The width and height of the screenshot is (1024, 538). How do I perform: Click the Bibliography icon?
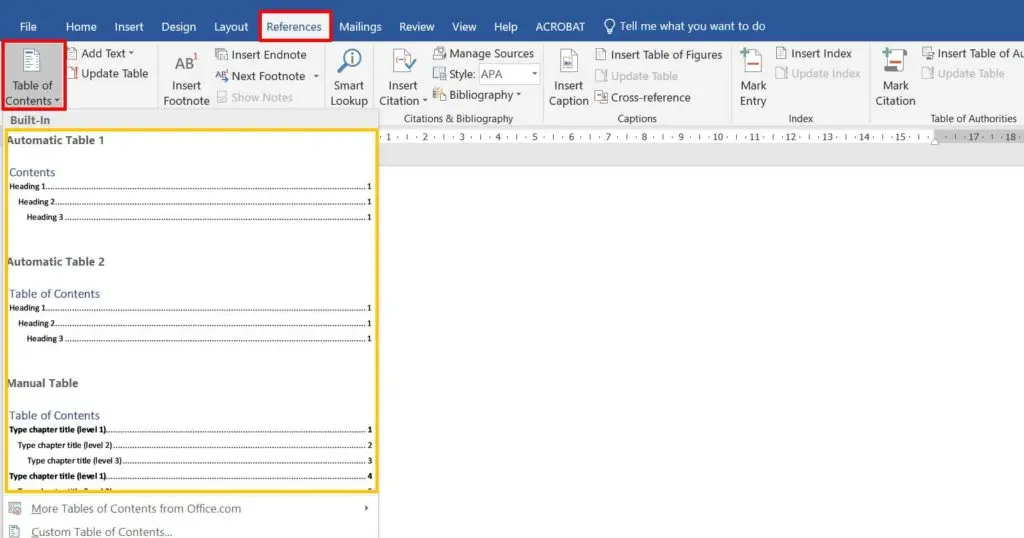click(439, 95)
